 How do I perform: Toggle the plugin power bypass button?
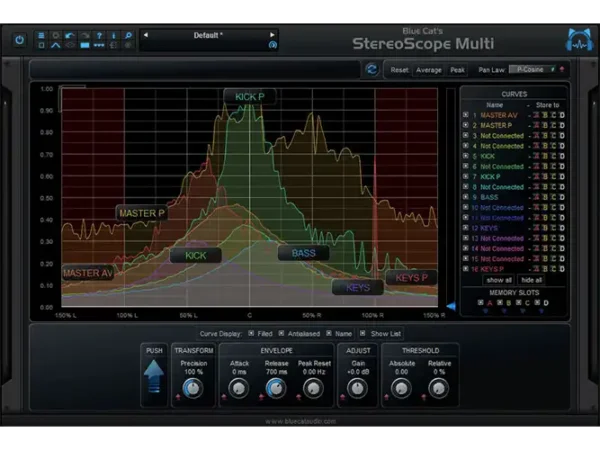[x=20, y=40]
